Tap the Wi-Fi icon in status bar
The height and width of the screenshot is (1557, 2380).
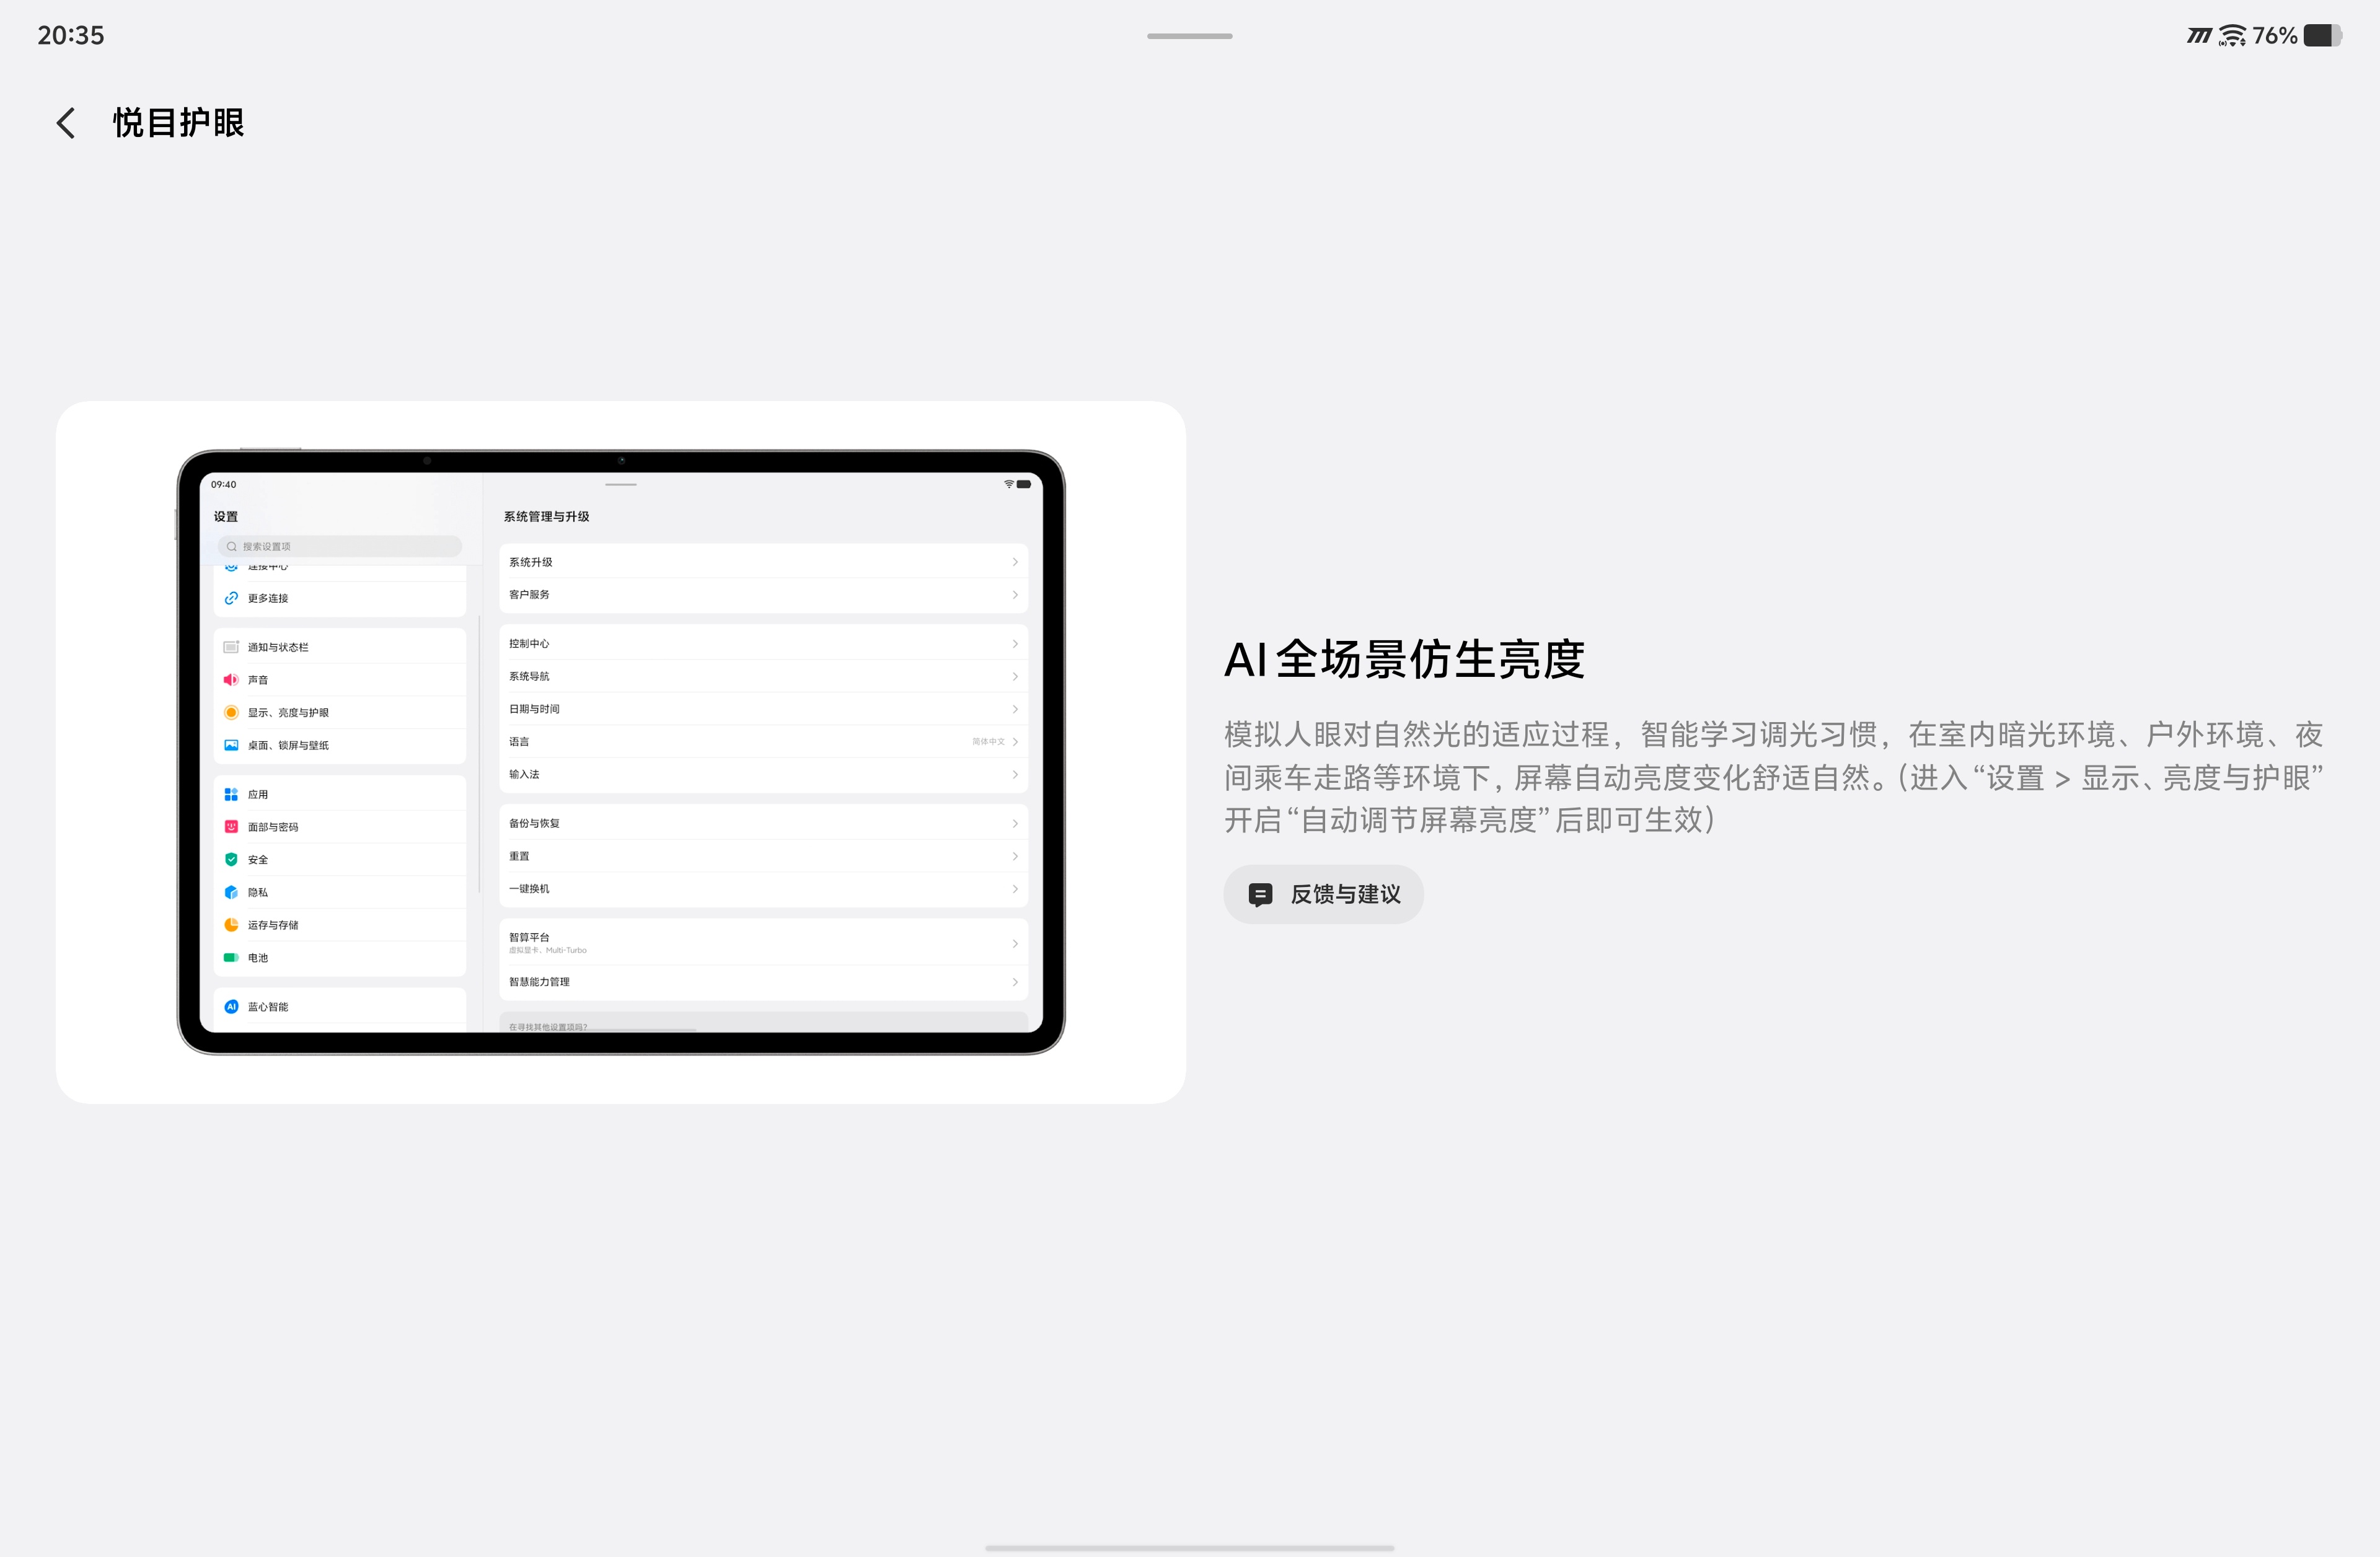click(2232, 35)
